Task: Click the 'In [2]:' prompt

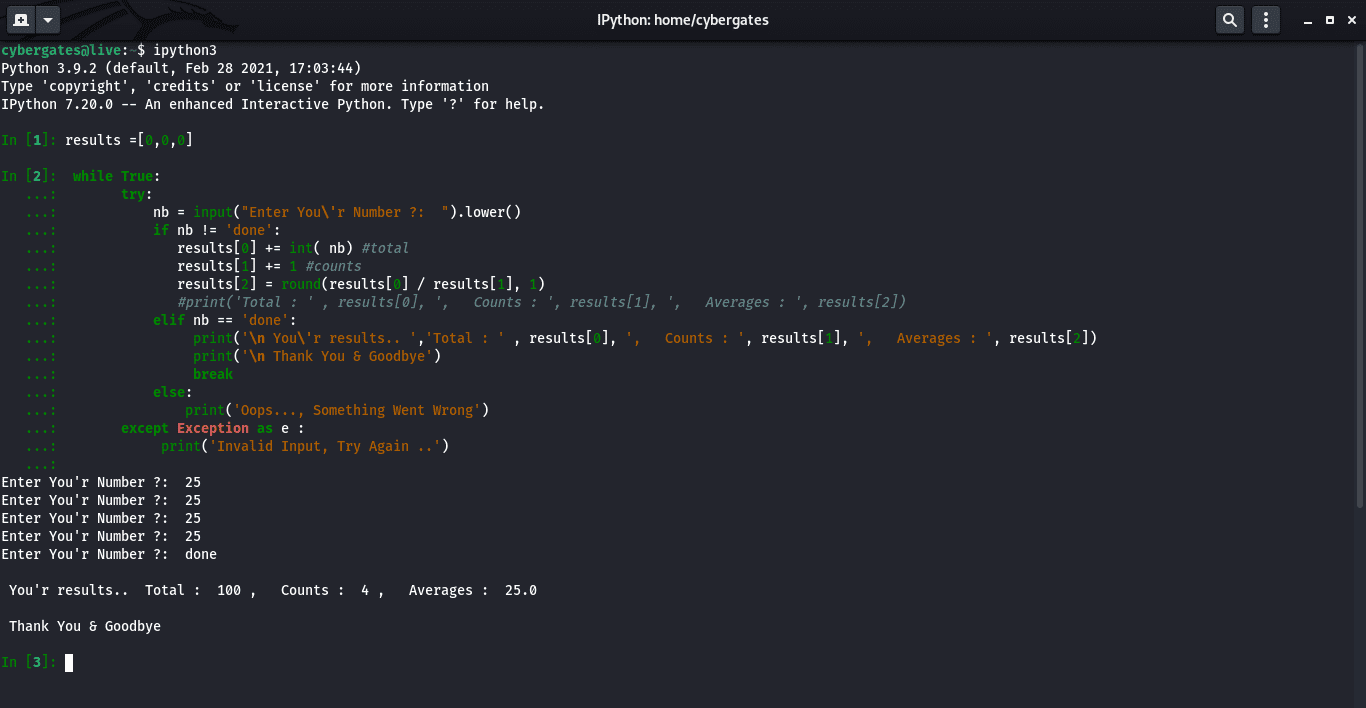Action: (x=29, y=176)
